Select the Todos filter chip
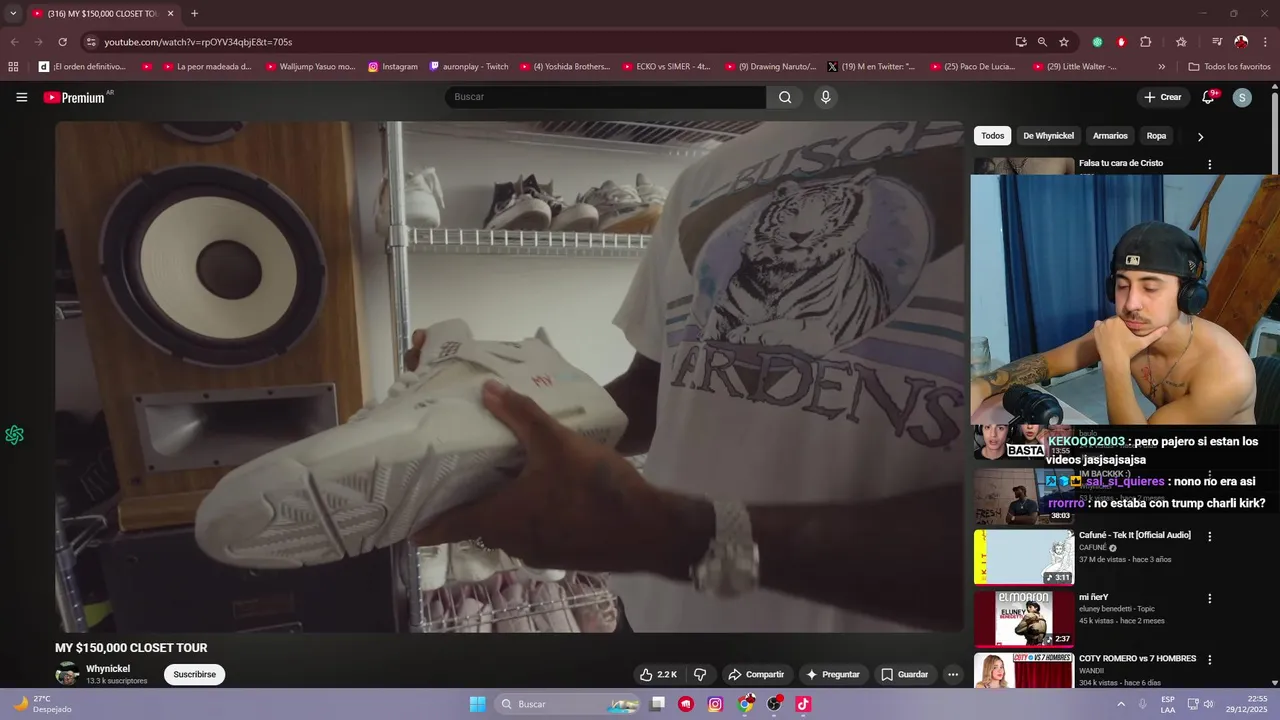Image resolution: width=1280 pixels, height=720 pixels. click(x=992, y=136)
